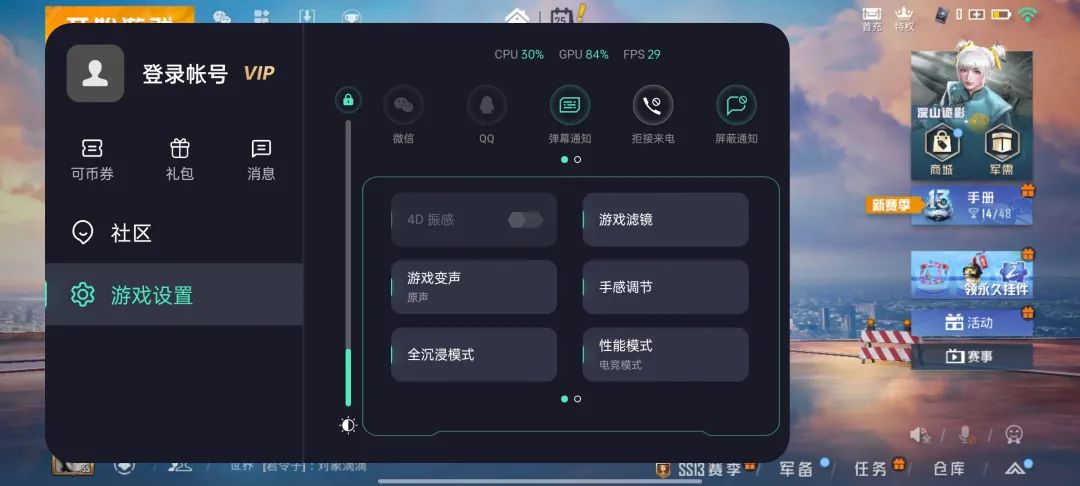
Task: Select 登录帐号 to log in
Action: 185,74
